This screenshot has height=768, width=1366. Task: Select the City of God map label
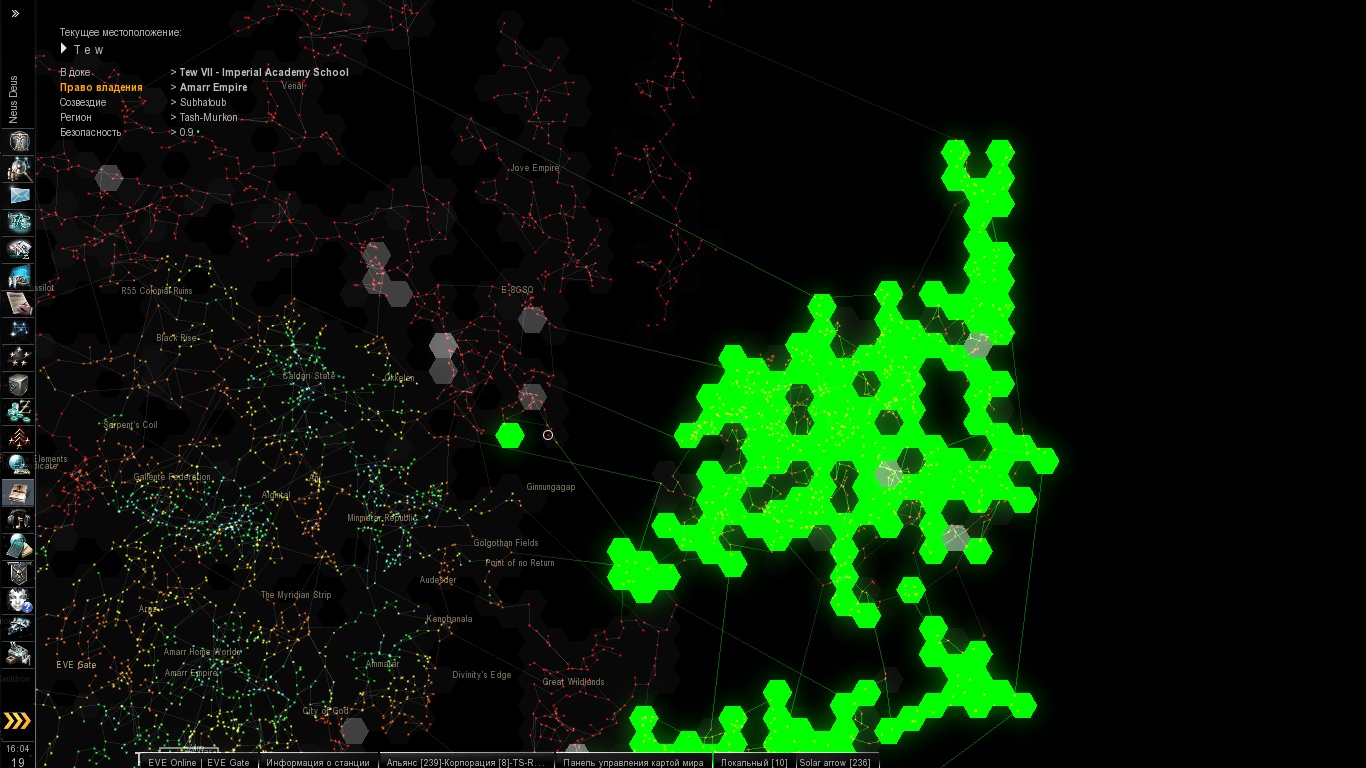[326, 711]
